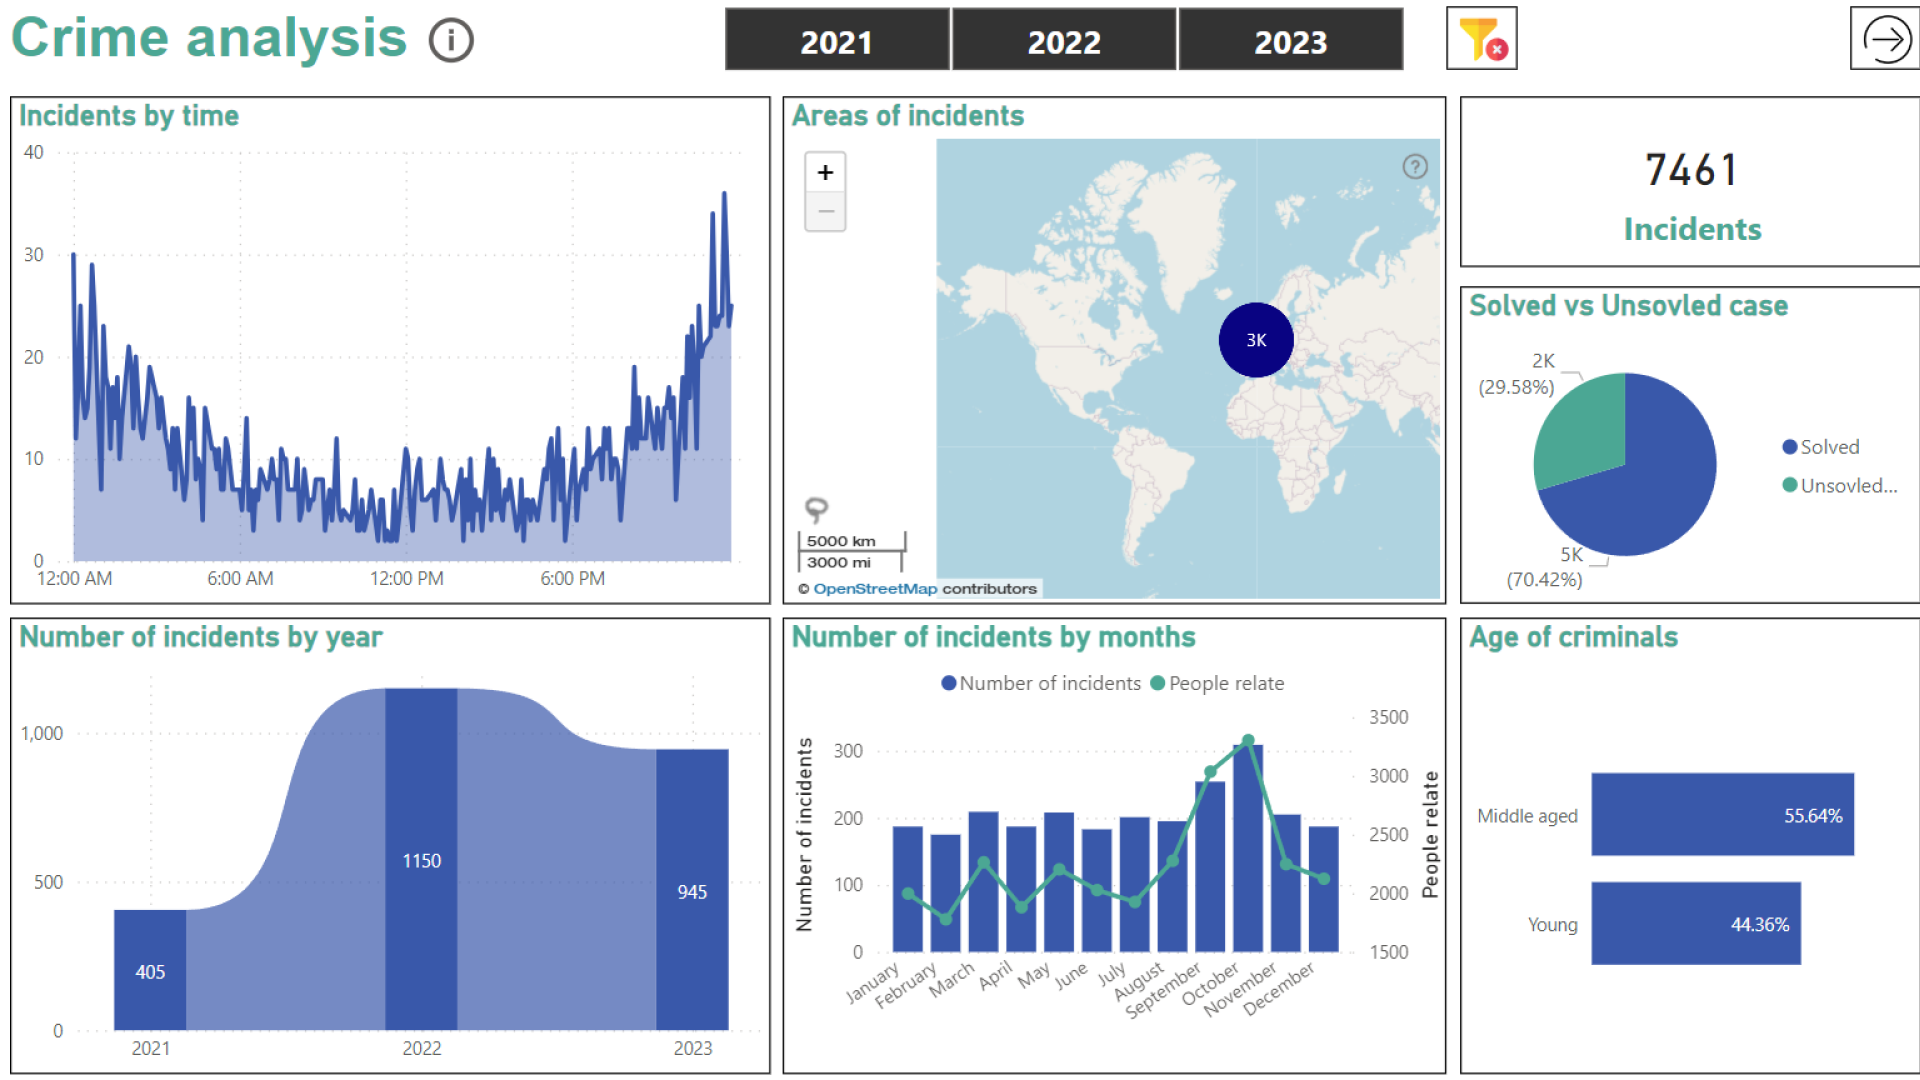Screen dimensions: 1920x1080
Task: Select the October bar in months chart
Action: pos(1248,848)
